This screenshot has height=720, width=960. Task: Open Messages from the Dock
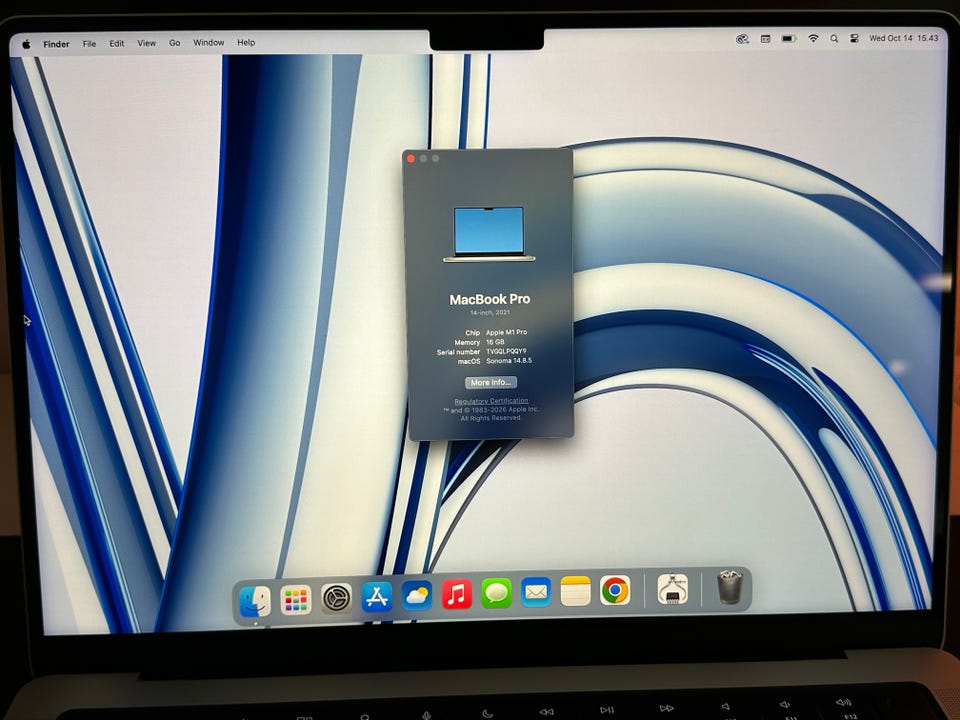pyautogui.click(x=497, y=593)
